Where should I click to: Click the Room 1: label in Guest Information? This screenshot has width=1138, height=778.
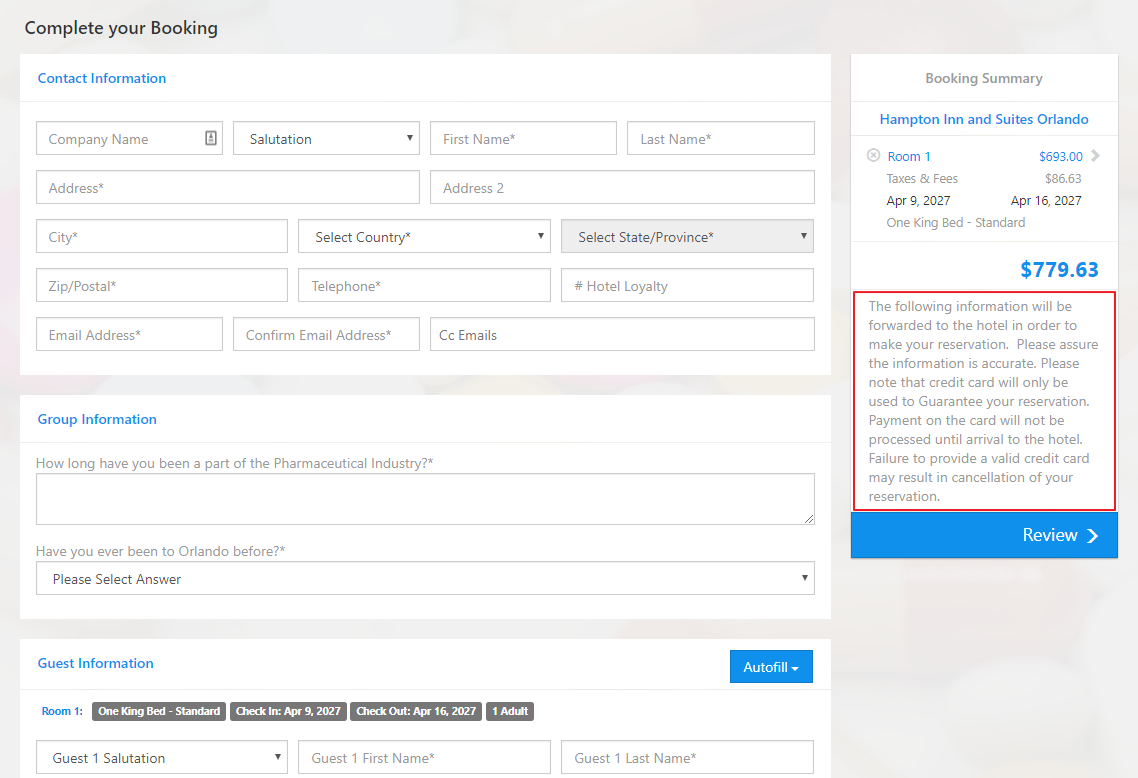coord(62,711)
